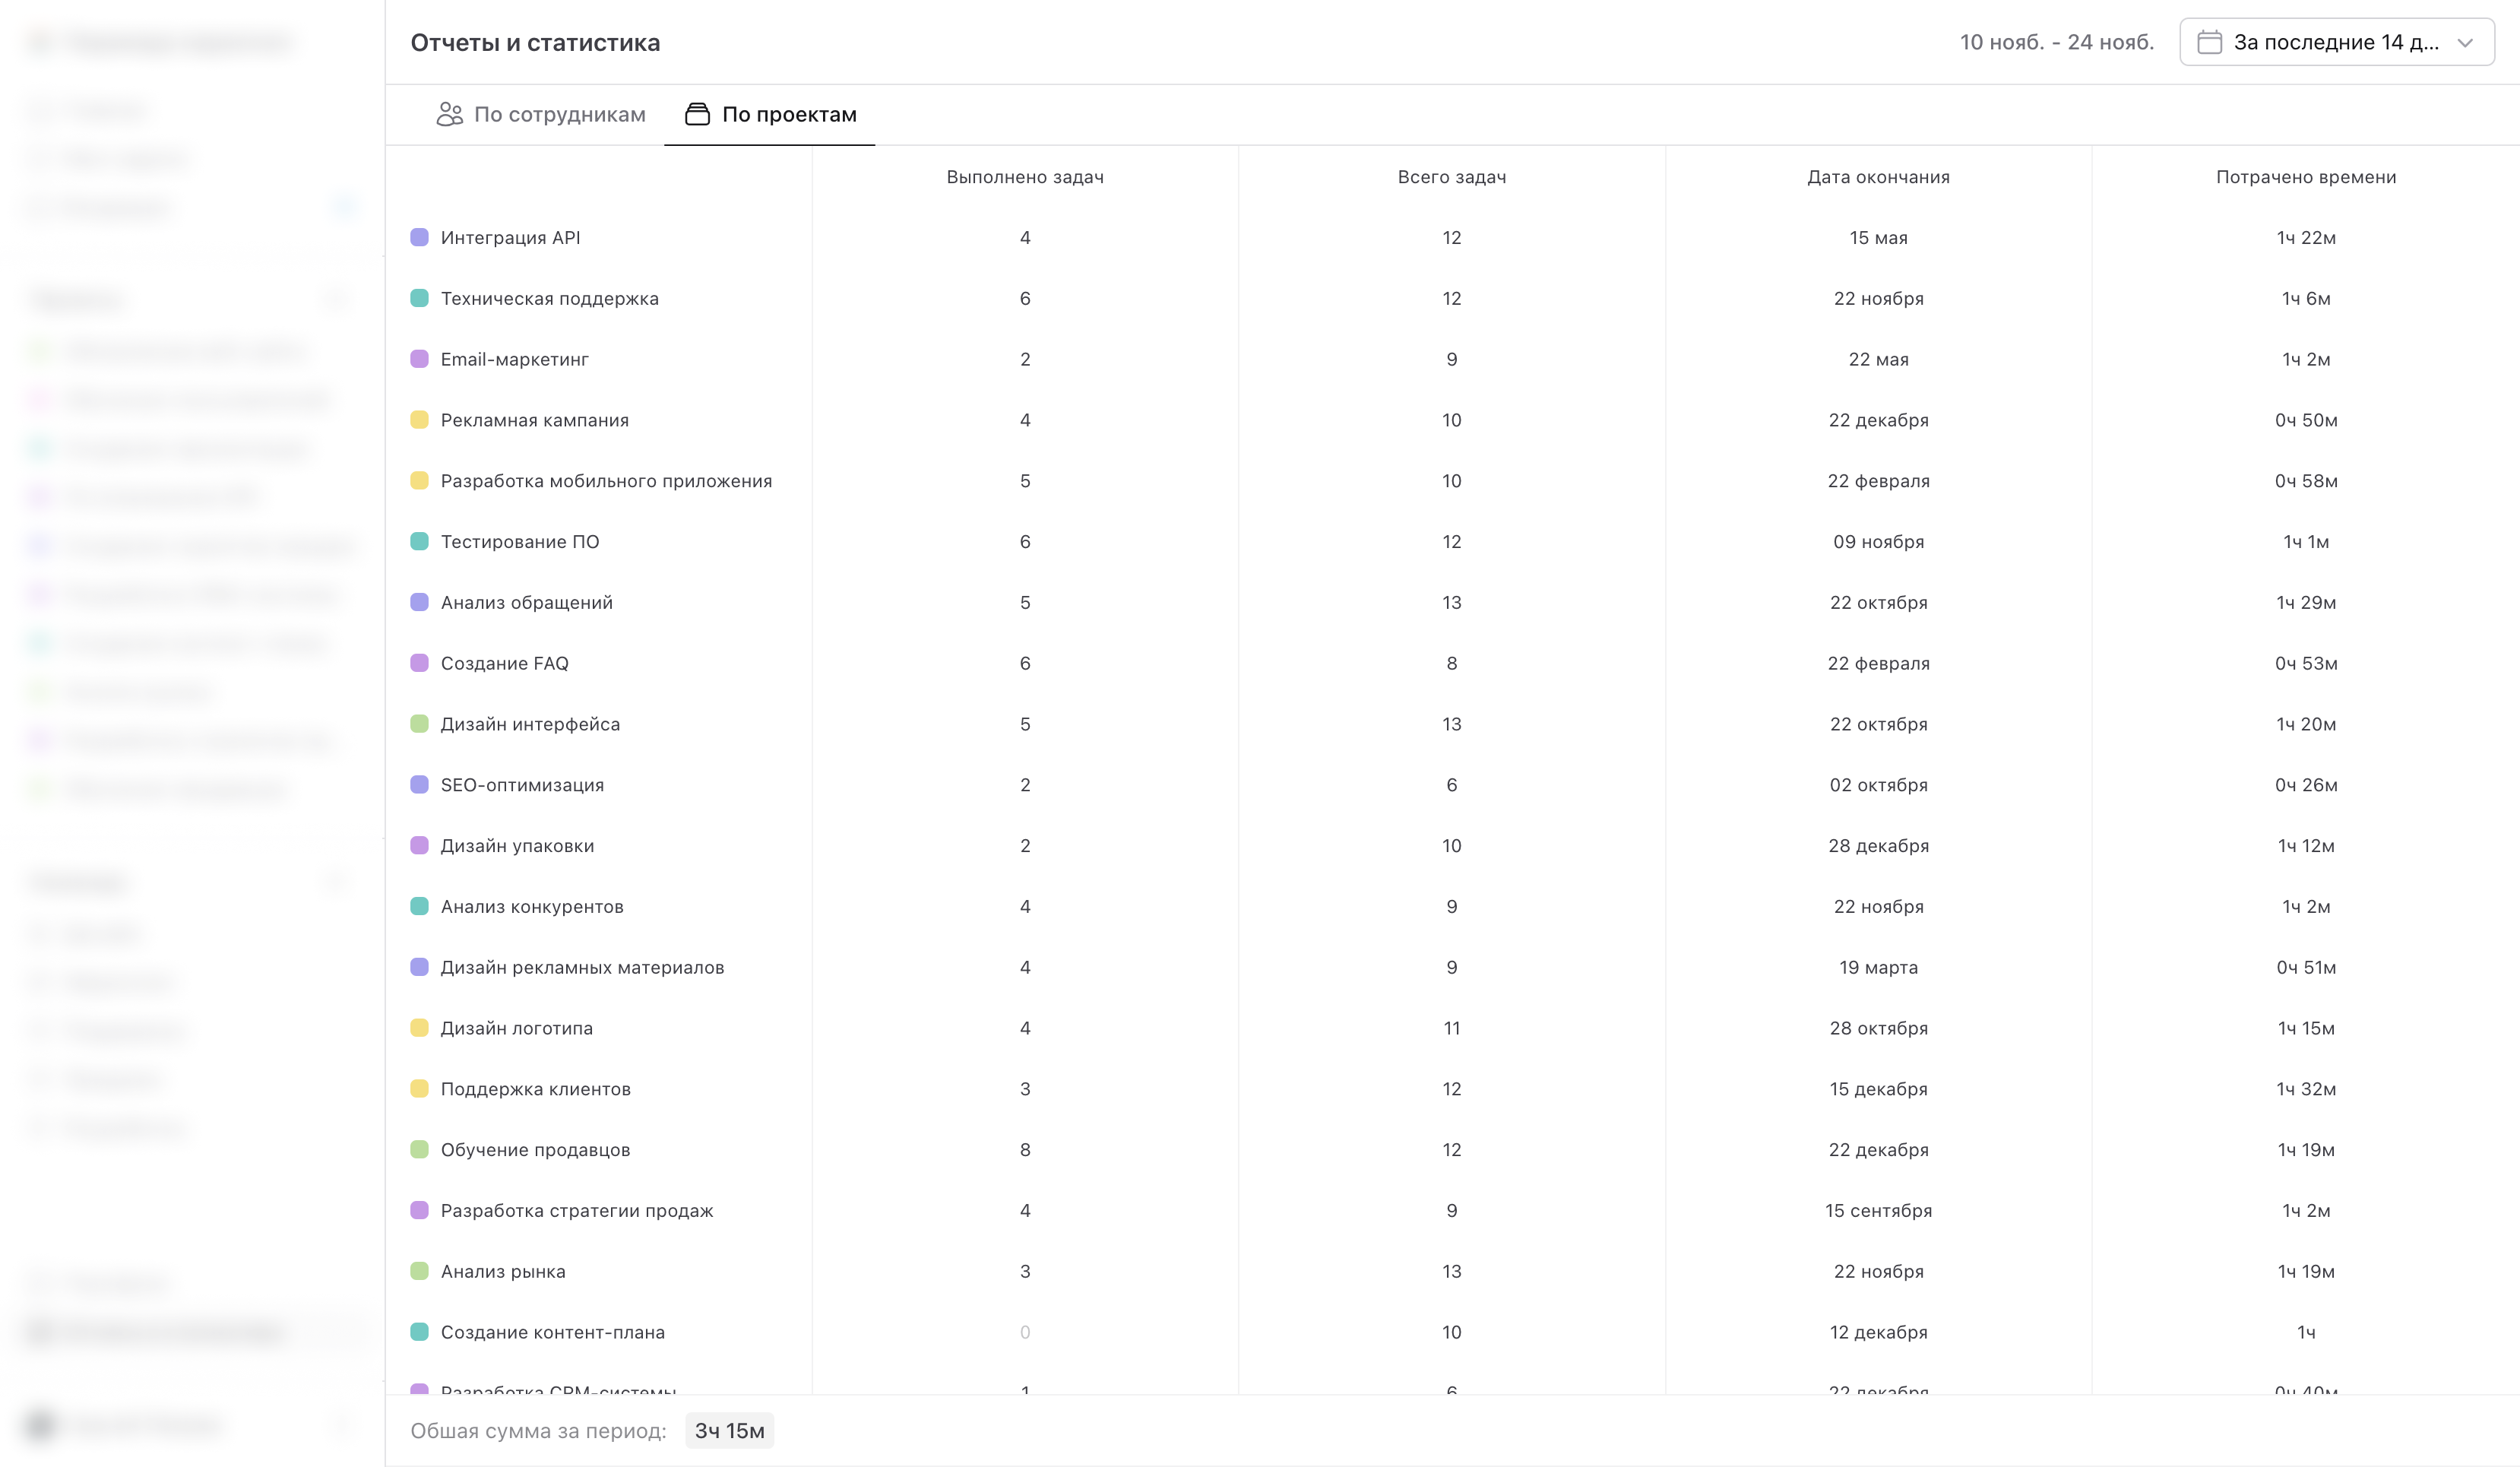Click the people icon on the employees tab
Screen dimensions: 2520x1467
click(x=449, y=114)
